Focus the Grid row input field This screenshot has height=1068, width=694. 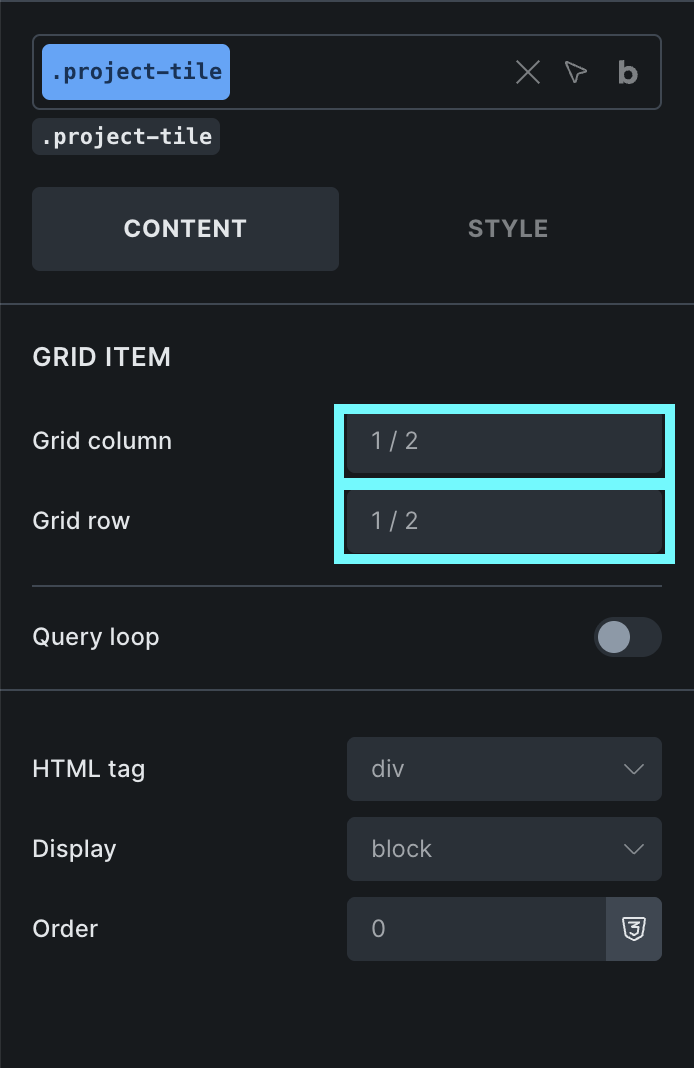504,521
